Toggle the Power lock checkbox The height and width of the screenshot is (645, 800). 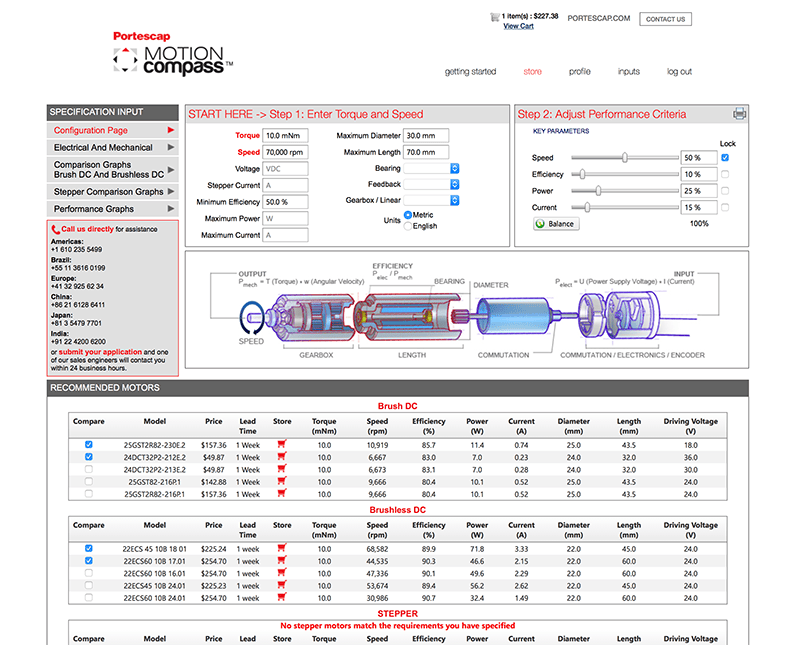coord(725,191)
